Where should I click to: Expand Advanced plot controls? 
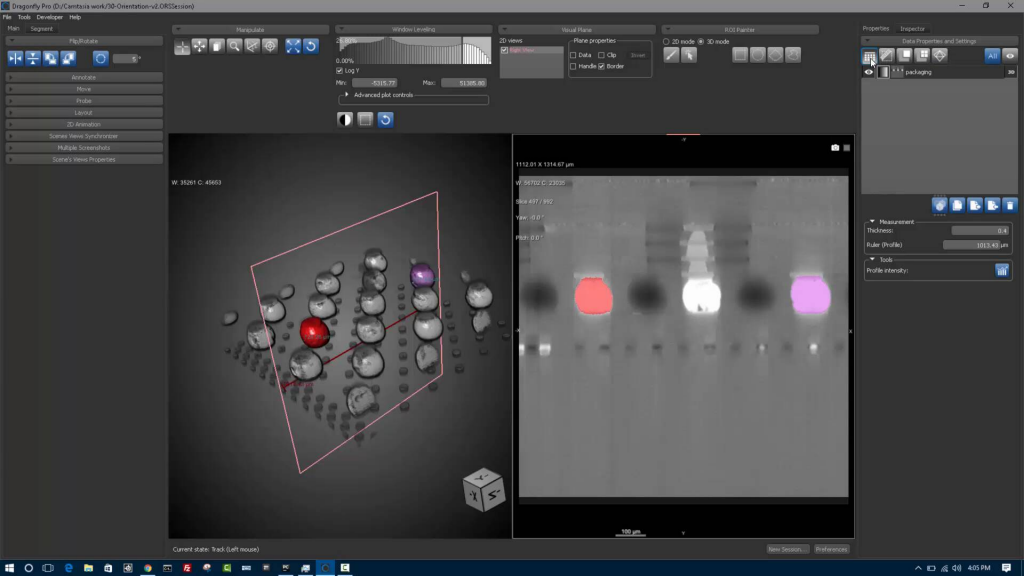pos(346,95)
